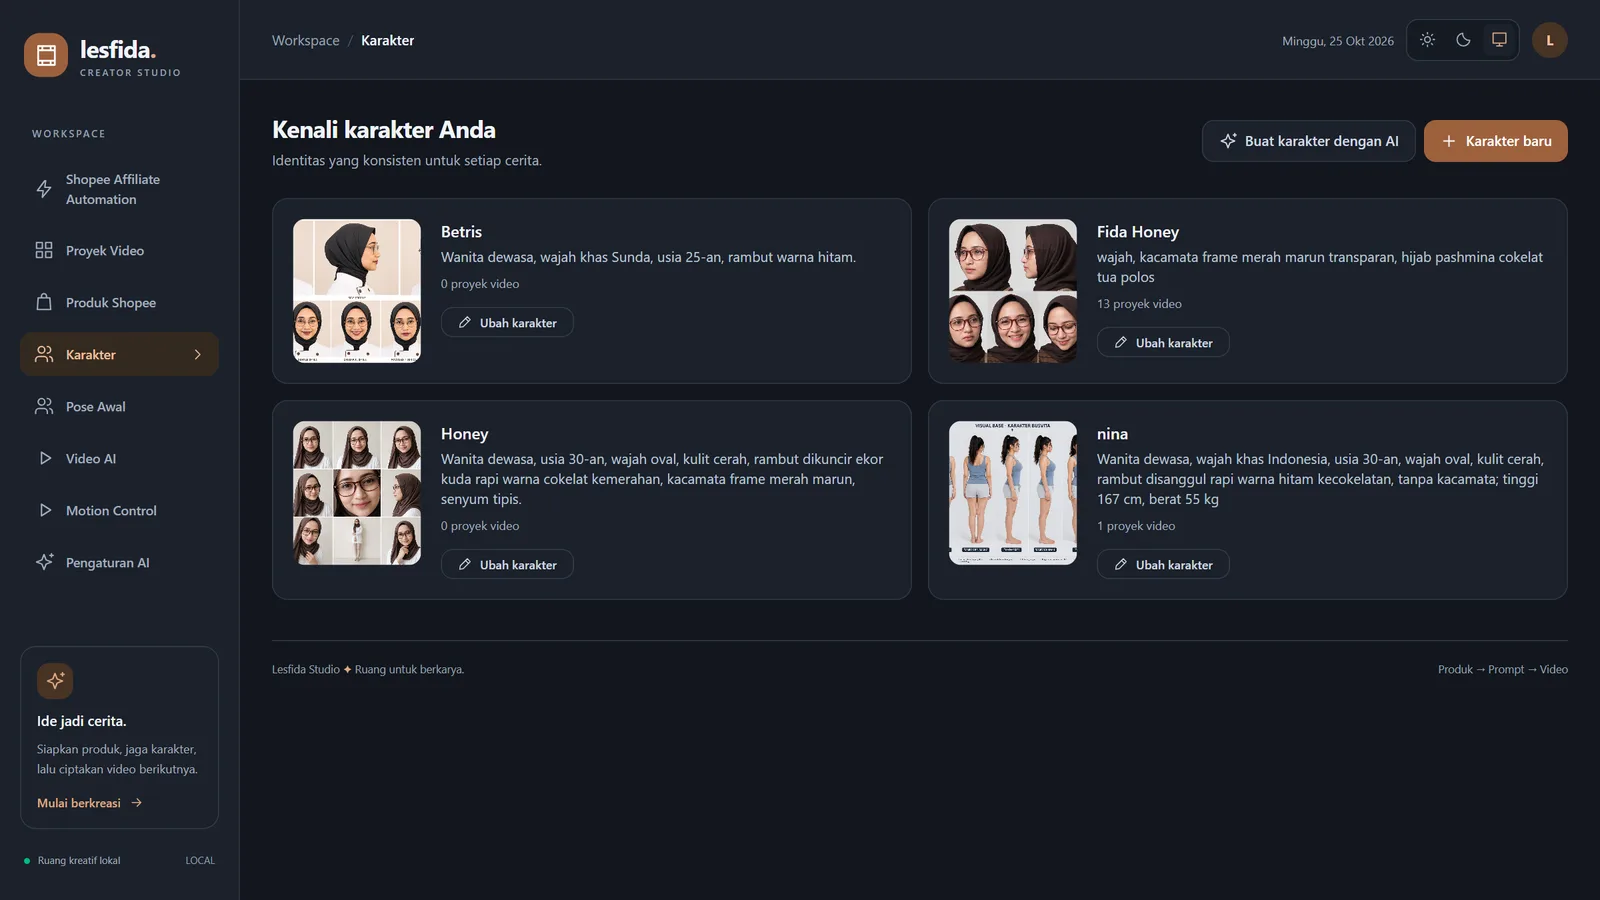View the nina character reference image
This screenshot has height=900, width=1600.
1013,493
